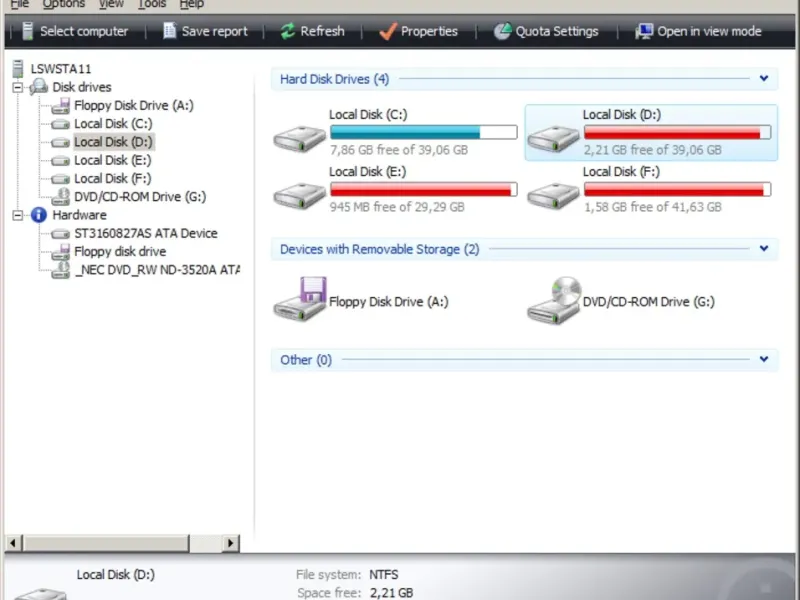The image size is (800, 600).
Task: Click the Local Disk (F:) red usage bar
Action: pos(678,189)
